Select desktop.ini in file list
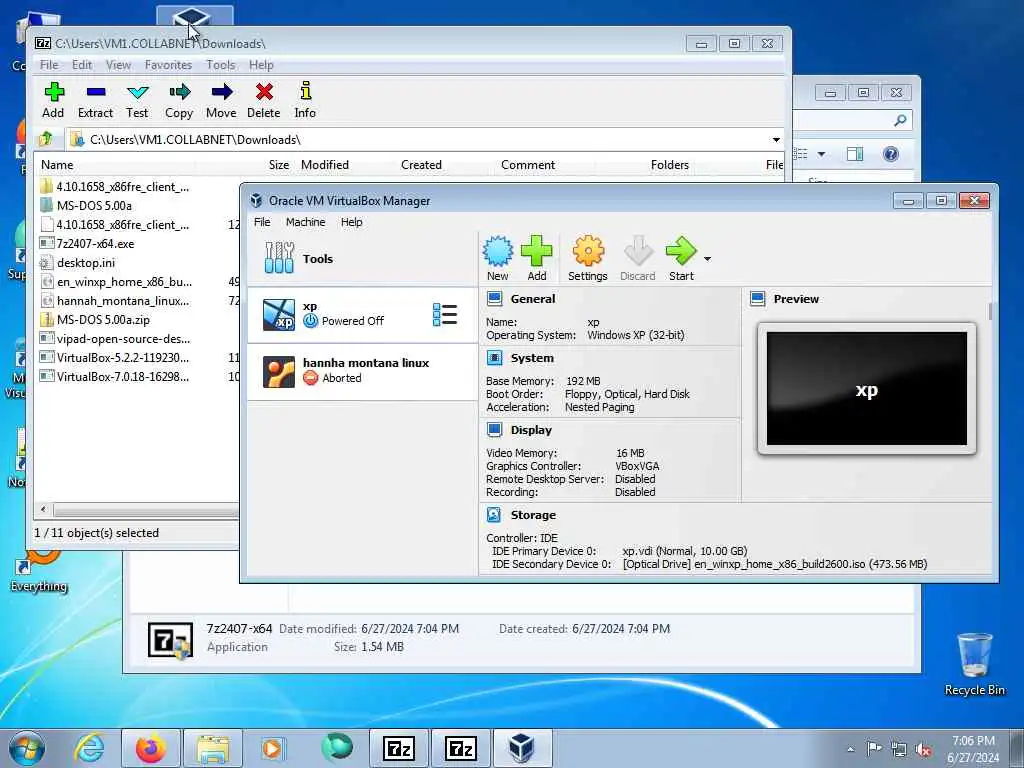 coord(86,263)
